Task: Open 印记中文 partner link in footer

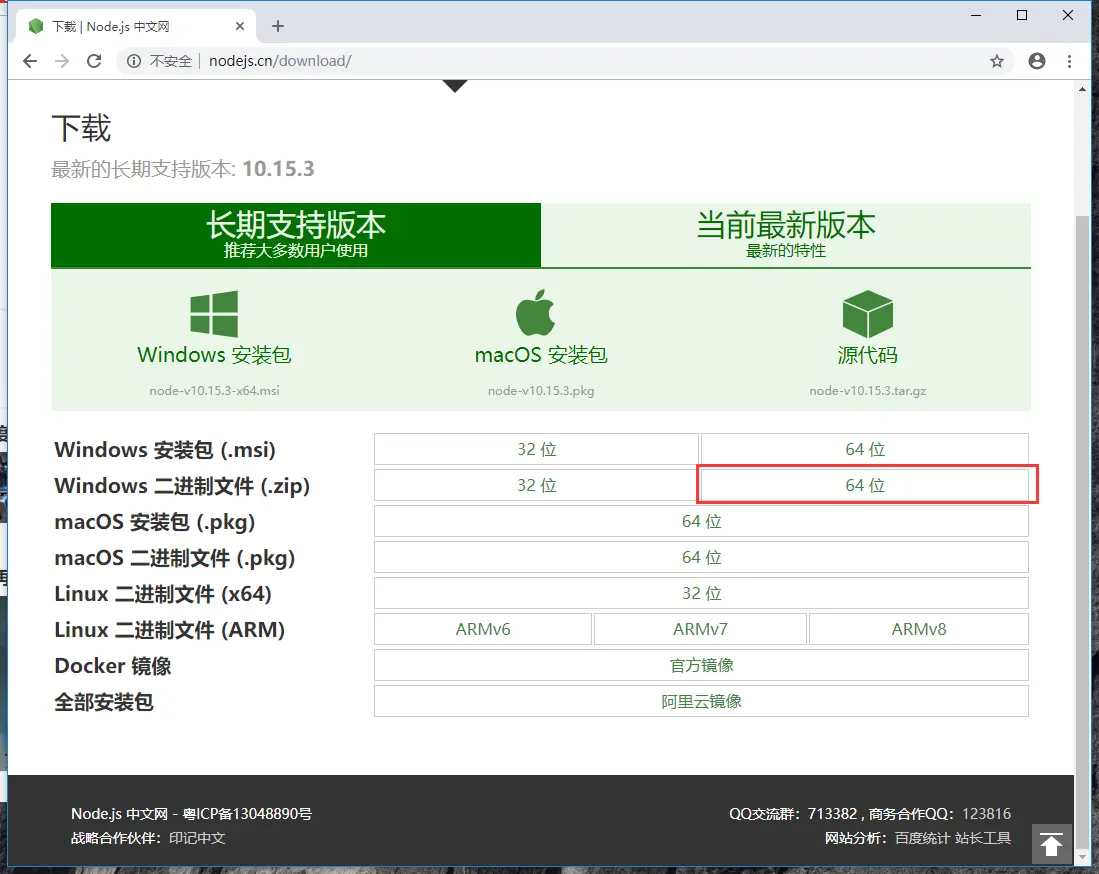Action: click(197, 838)
